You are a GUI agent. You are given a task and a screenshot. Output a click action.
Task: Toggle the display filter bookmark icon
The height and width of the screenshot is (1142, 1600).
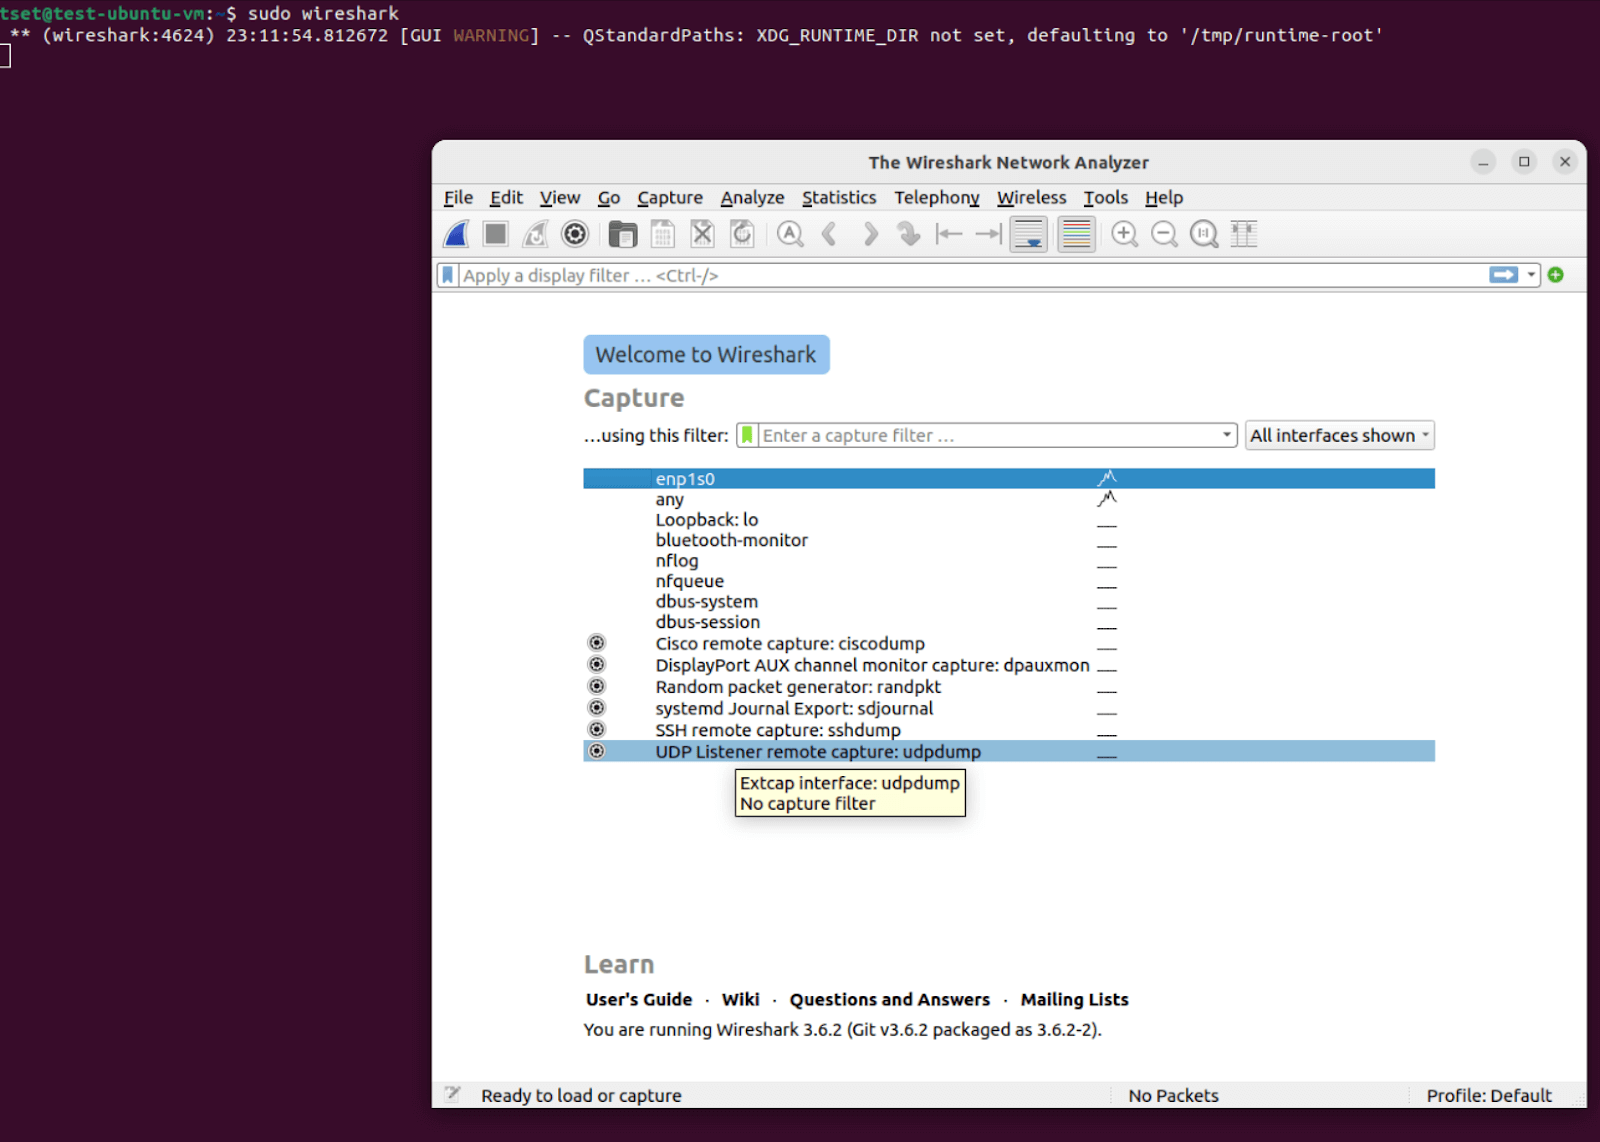point(447,275)
